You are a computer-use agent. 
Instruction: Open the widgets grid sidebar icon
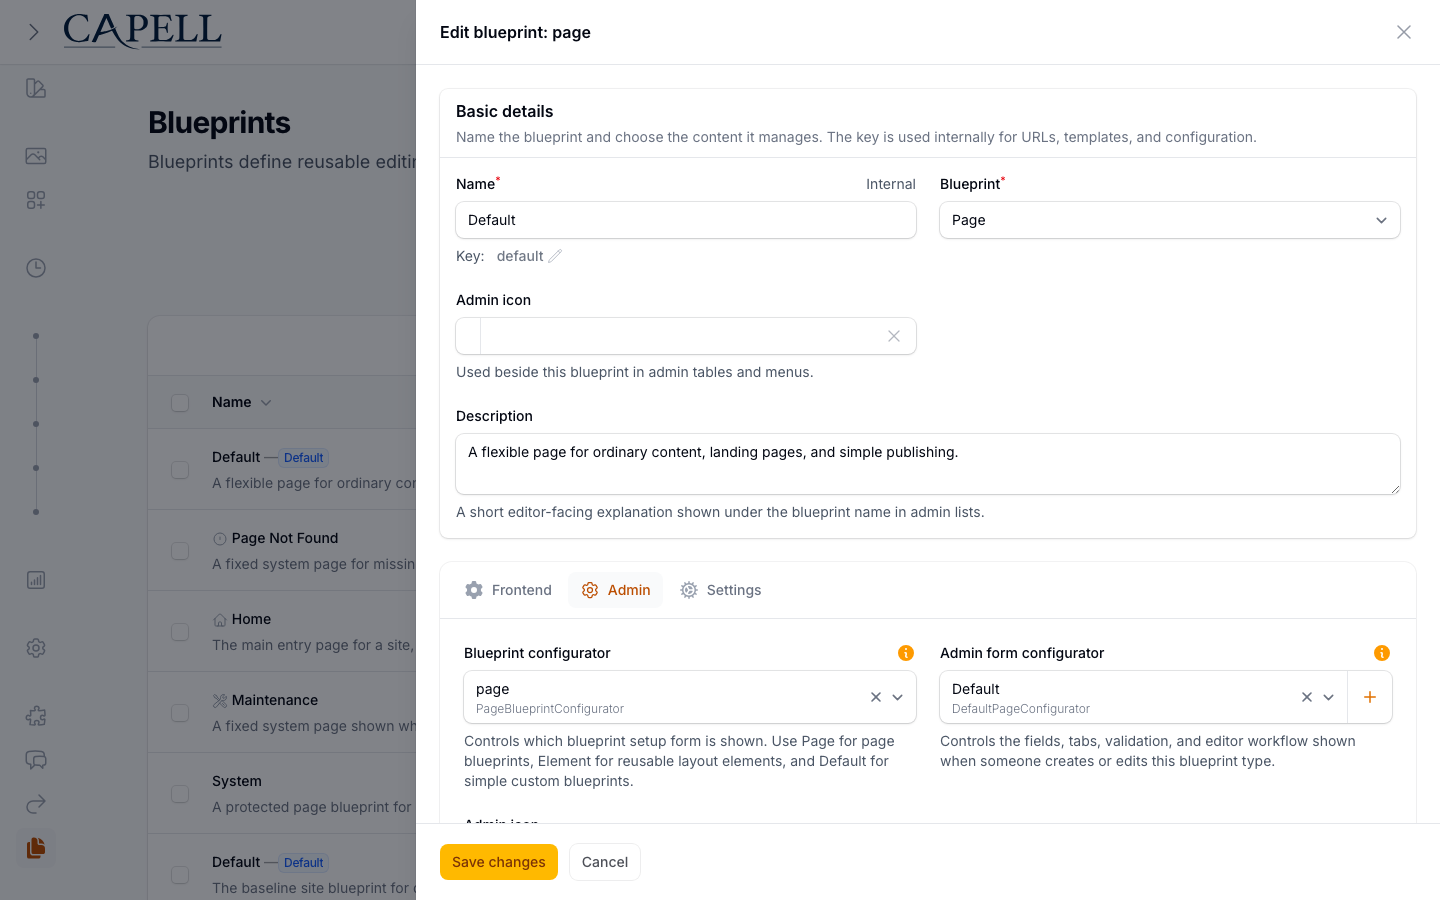36,200
